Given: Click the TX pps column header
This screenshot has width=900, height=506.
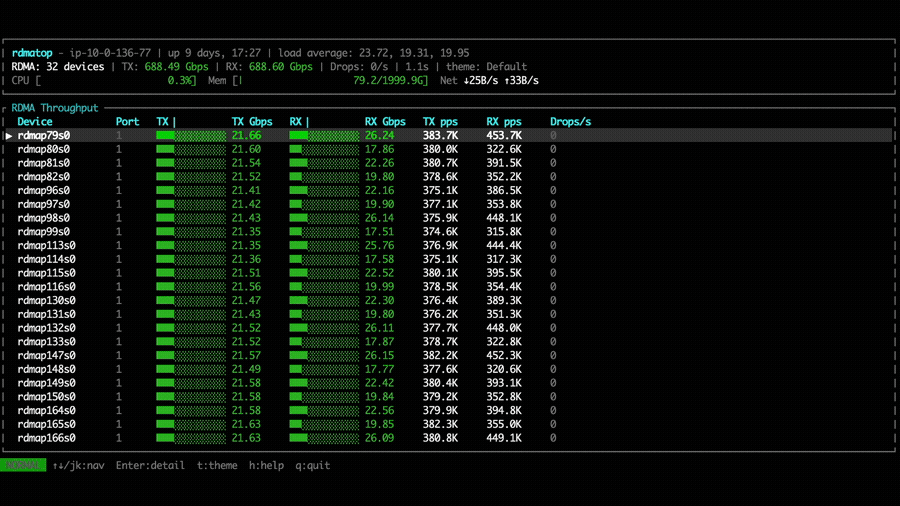Looking at the screenshot, I should click(440, 122).
